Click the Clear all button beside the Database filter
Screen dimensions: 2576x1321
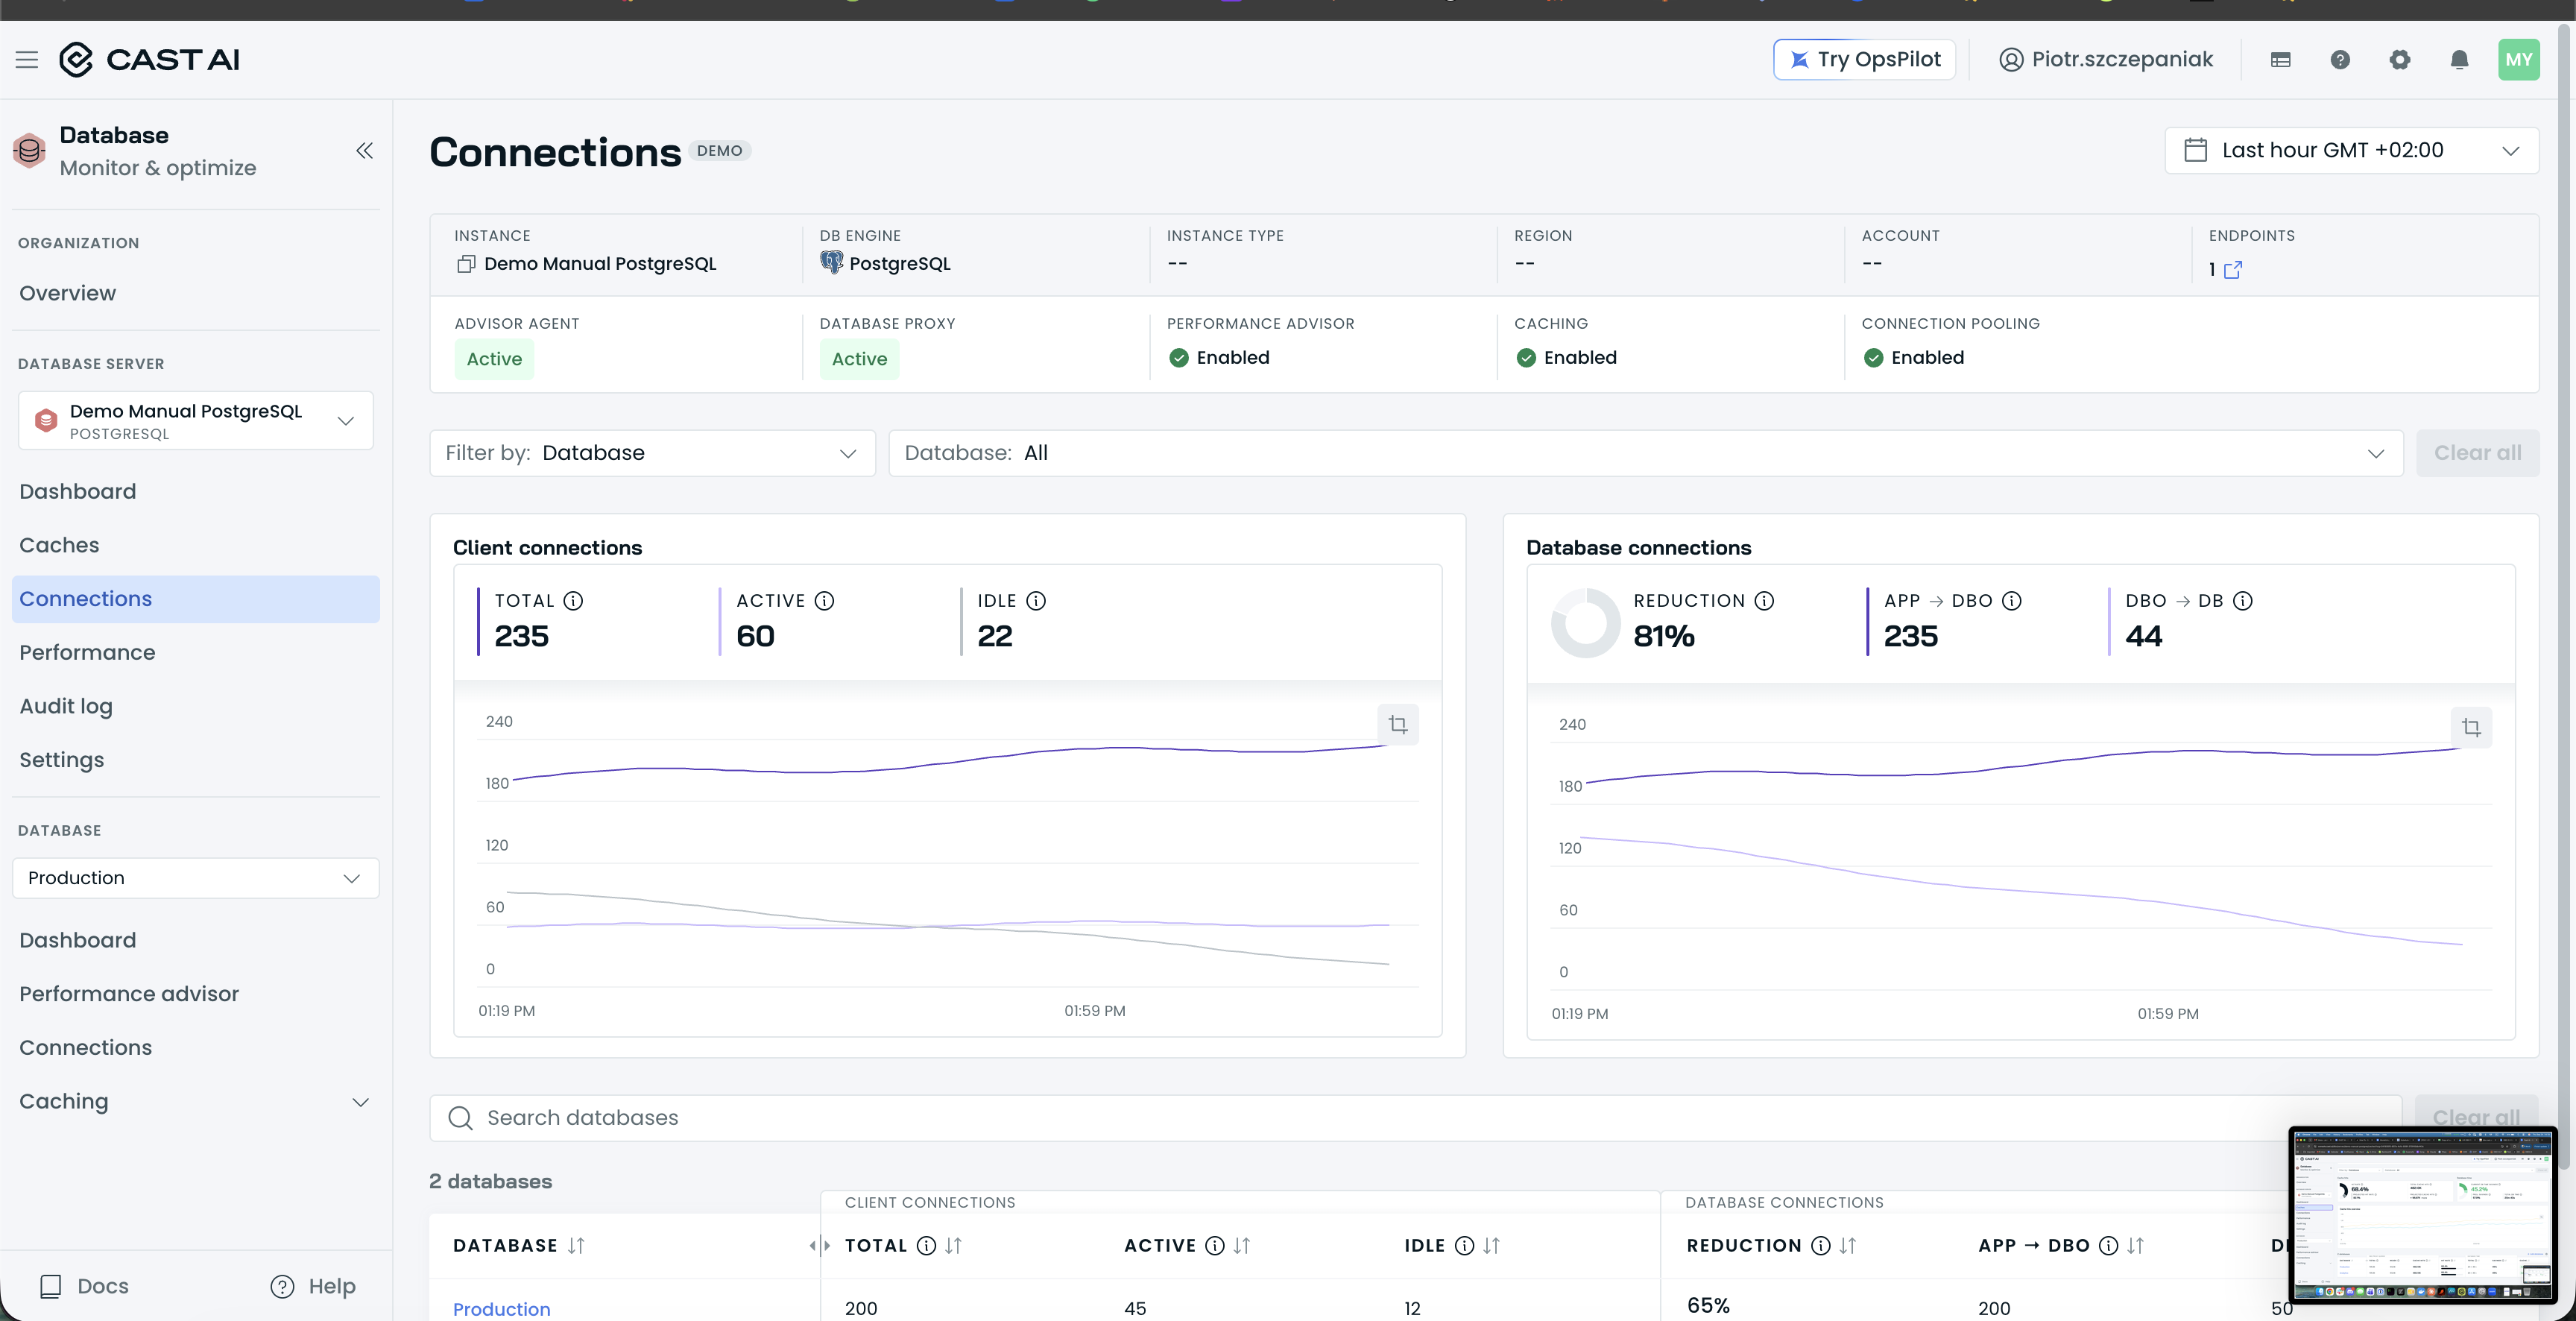coord(2478,454)
